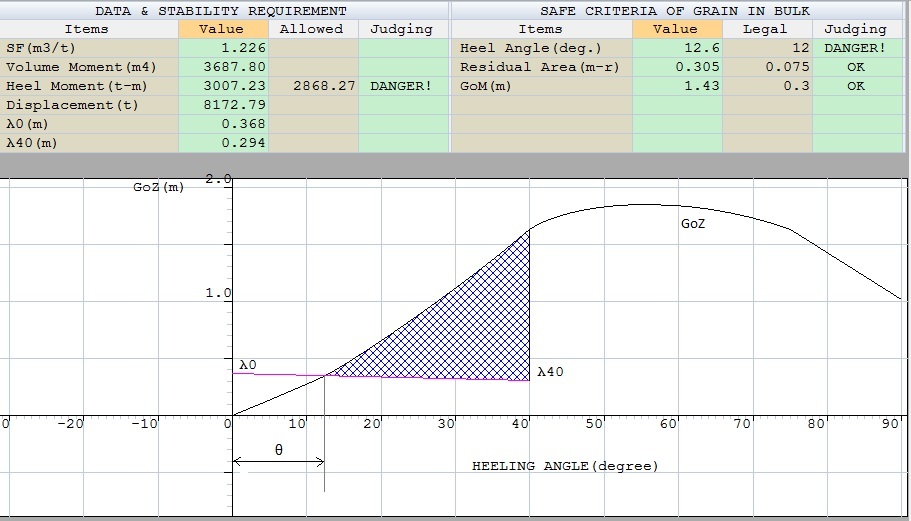Click the GoM(m) value 1.43
Screen dimensions: 911x521
pos(677,86)
